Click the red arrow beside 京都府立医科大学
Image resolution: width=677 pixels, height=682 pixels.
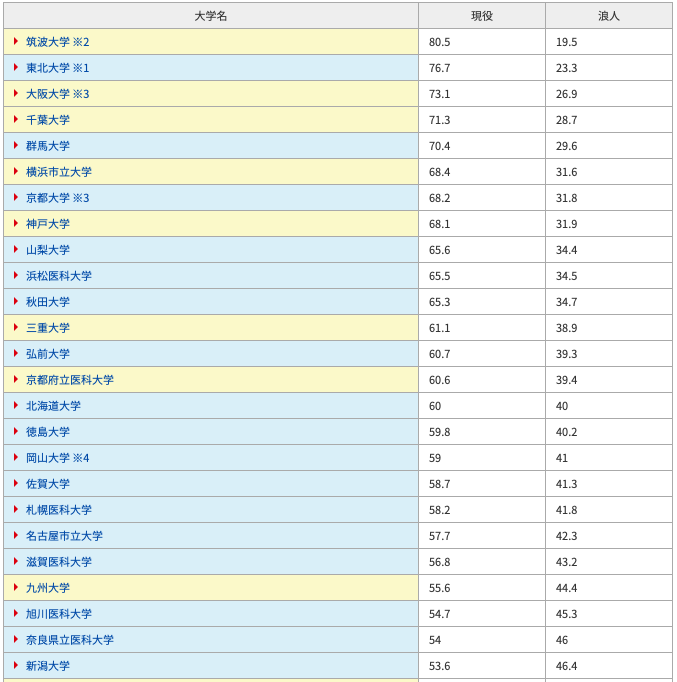pyautogui.click(x=16, y=379)
